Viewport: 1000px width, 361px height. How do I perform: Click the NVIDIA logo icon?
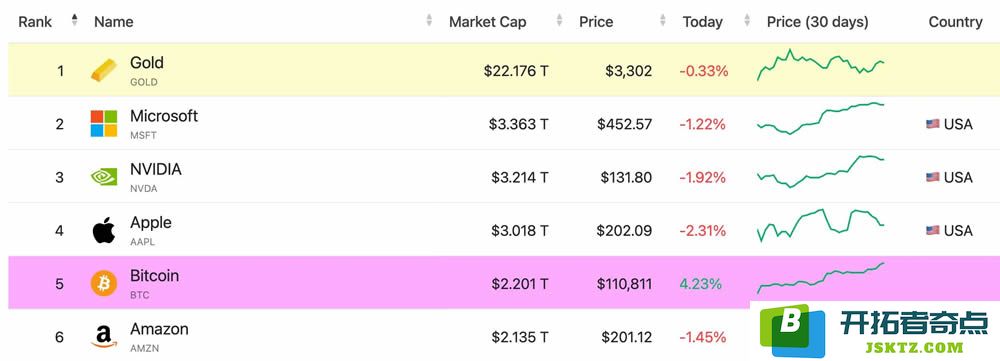(104, 177)
